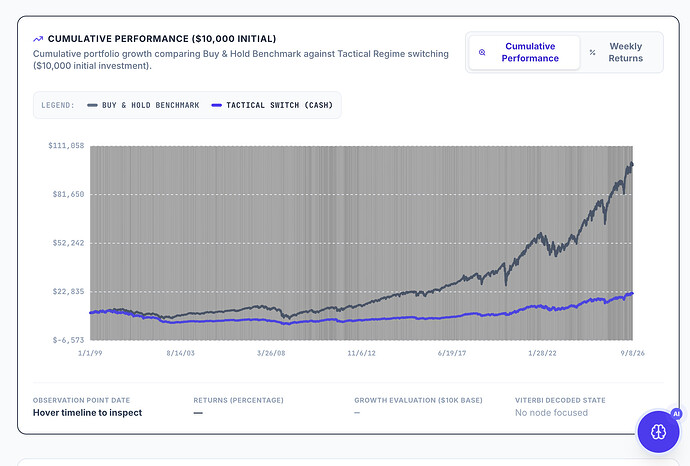The width and height of the screenshot is (690, 466).
Task: Click the 3/26/08 date axis label
Action: click(x=271, y=353)
